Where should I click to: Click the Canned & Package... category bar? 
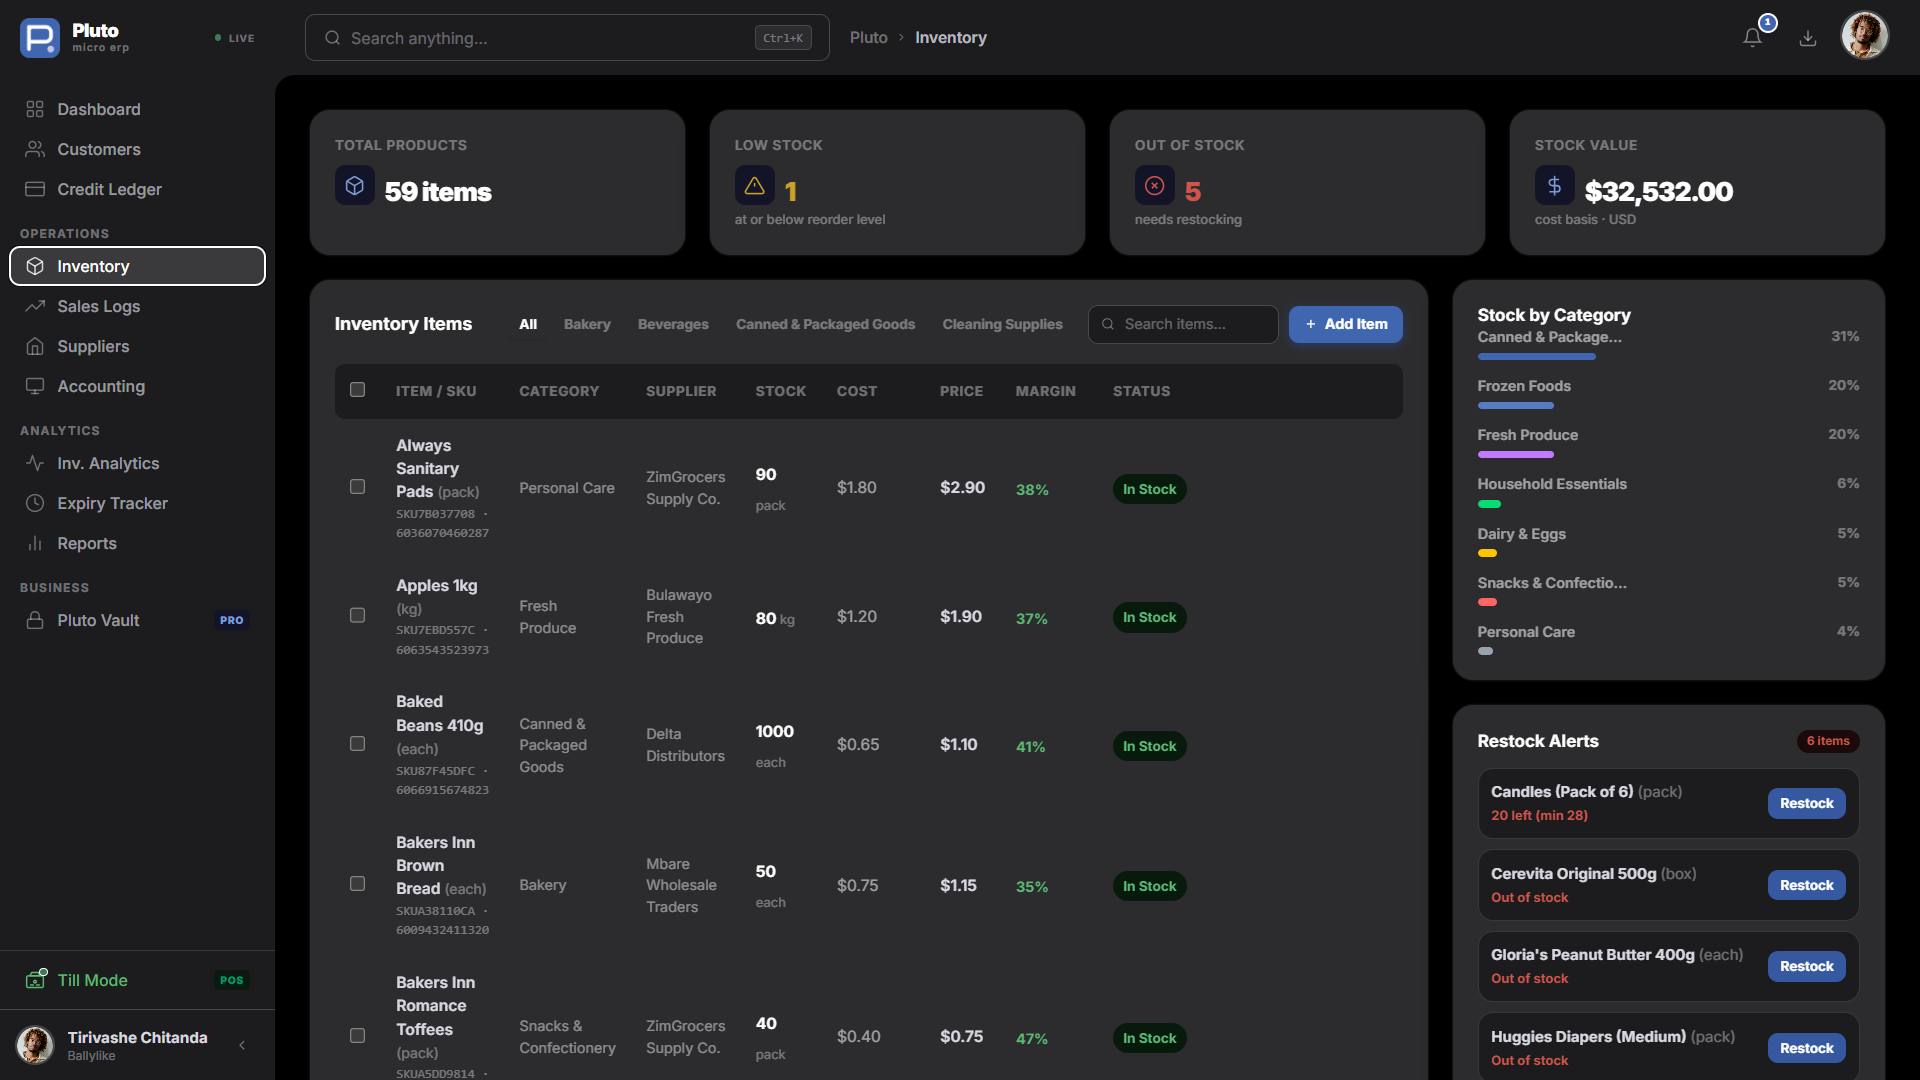1536,357
